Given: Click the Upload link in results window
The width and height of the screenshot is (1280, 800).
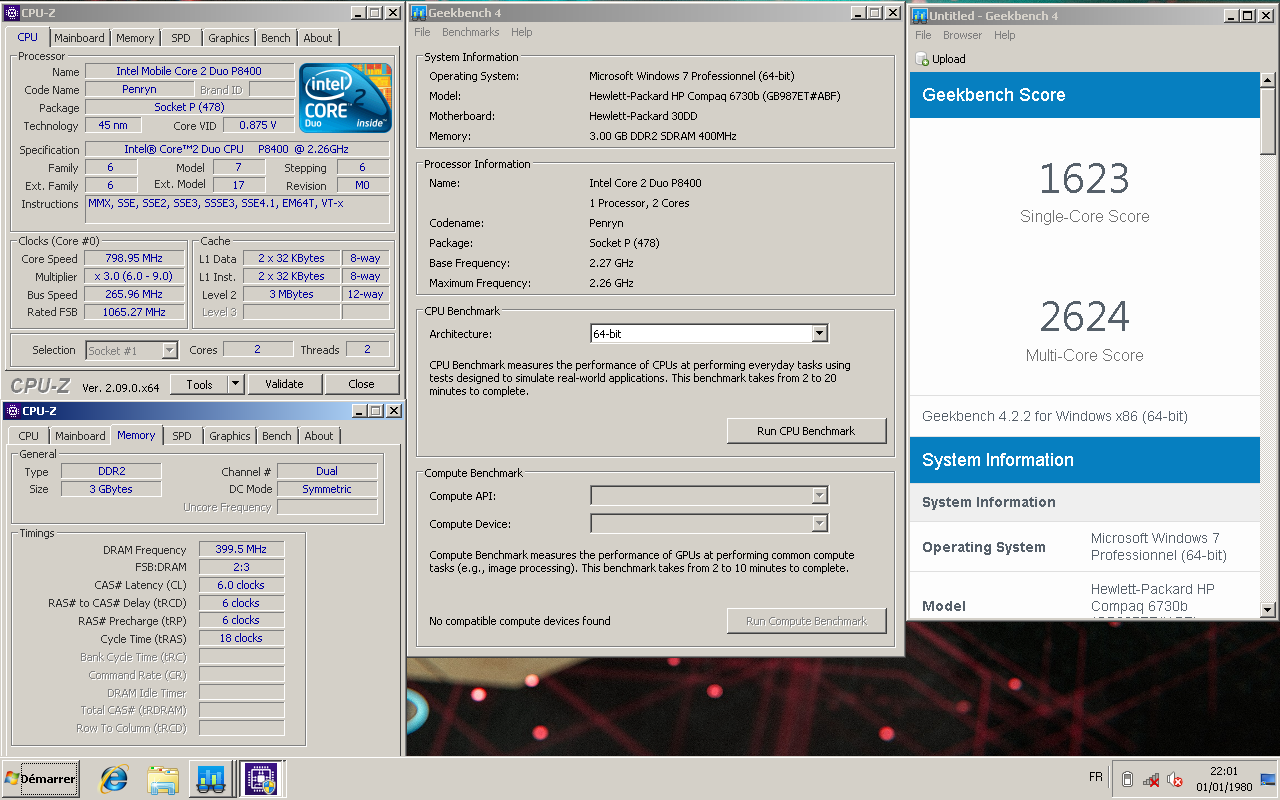Looking at the screenshot, I should point(949,59).
